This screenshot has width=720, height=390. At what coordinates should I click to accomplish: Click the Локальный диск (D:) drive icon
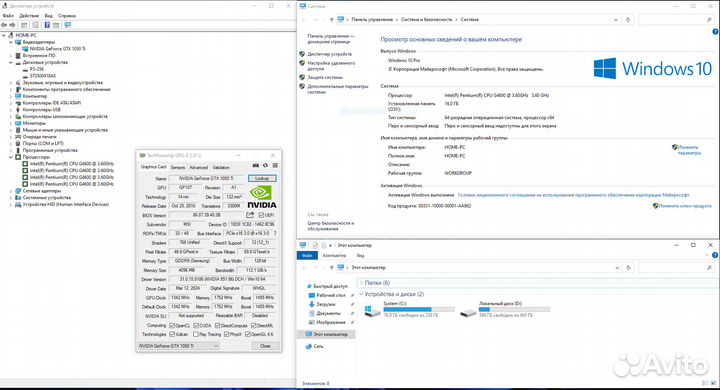click(468, 312)
